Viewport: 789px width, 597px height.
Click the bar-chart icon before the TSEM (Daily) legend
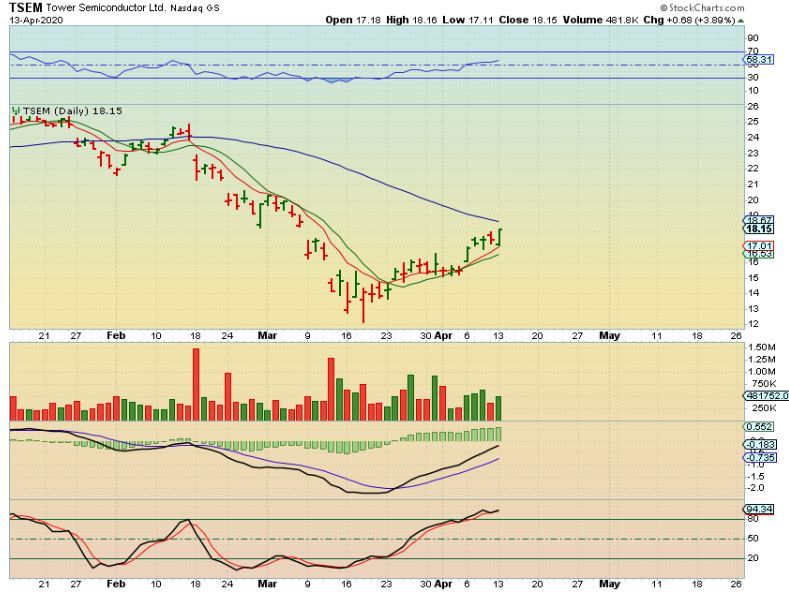[x=16, y=111]
